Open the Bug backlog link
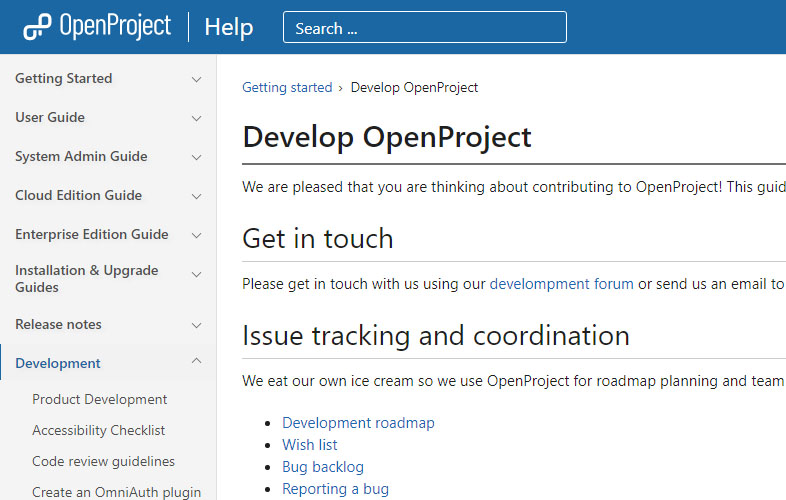786x500 pixels. point(323,467)
